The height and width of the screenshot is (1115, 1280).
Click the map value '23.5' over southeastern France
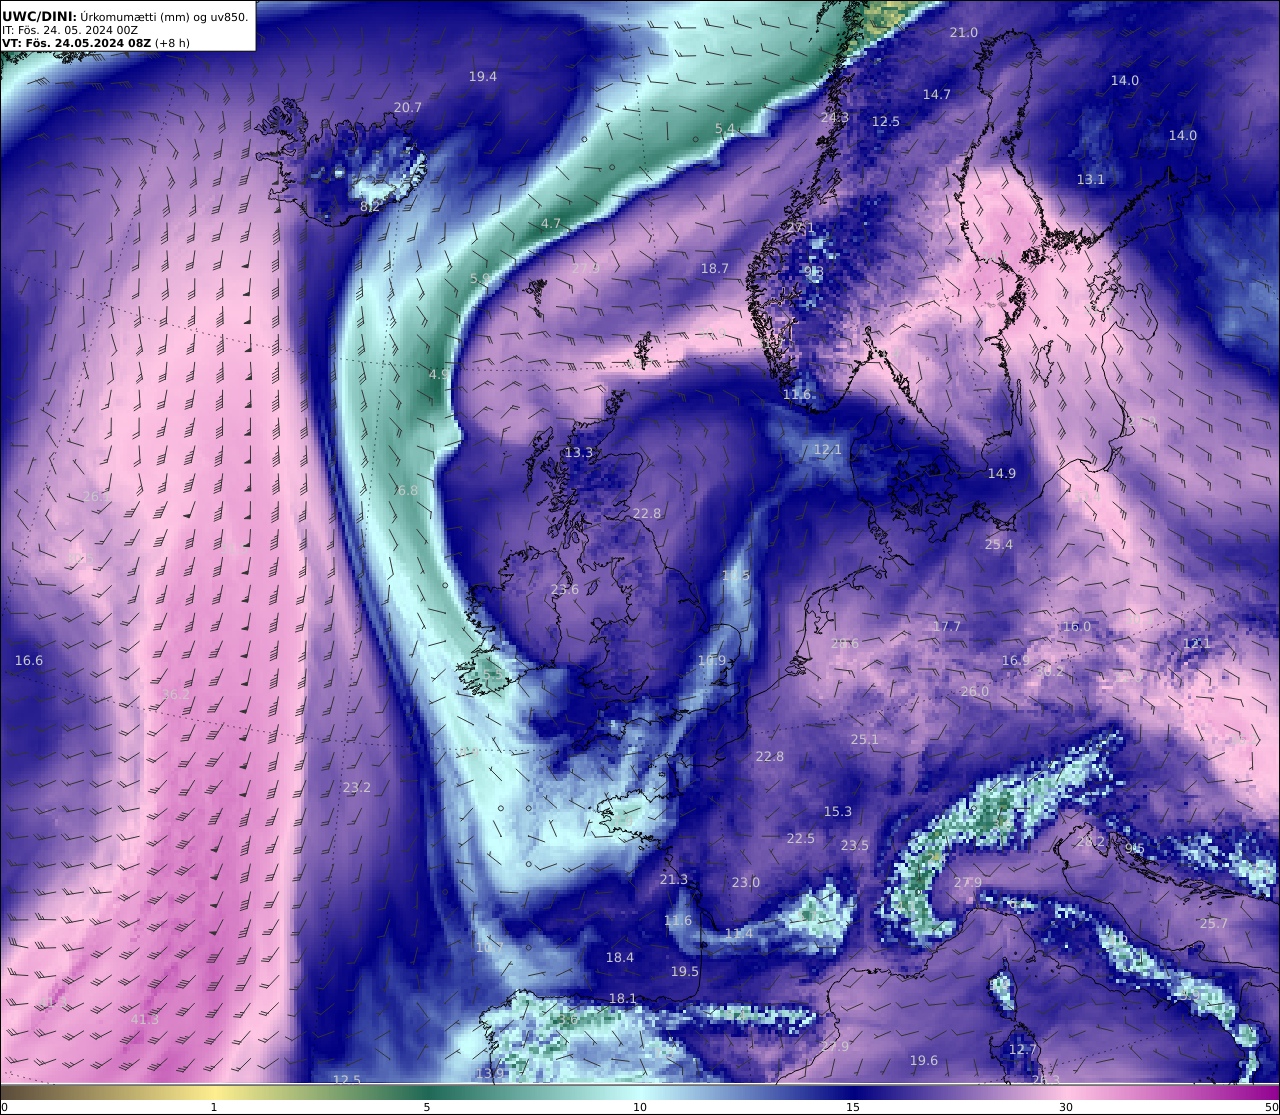[x=855, y=846]
